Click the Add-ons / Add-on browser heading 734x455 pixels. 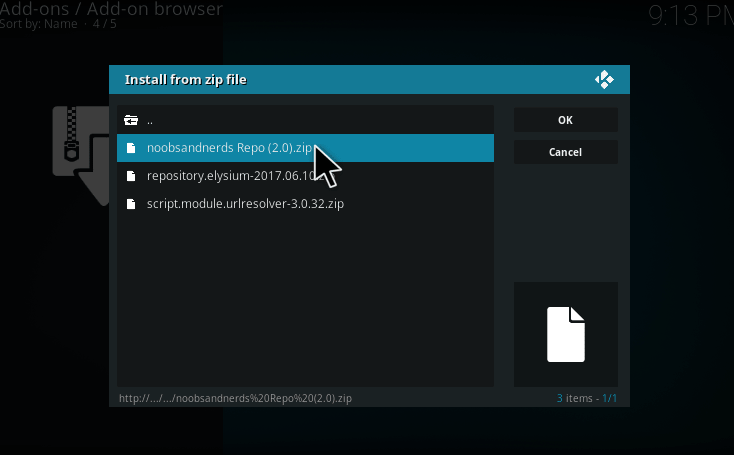tap(111, 8)
